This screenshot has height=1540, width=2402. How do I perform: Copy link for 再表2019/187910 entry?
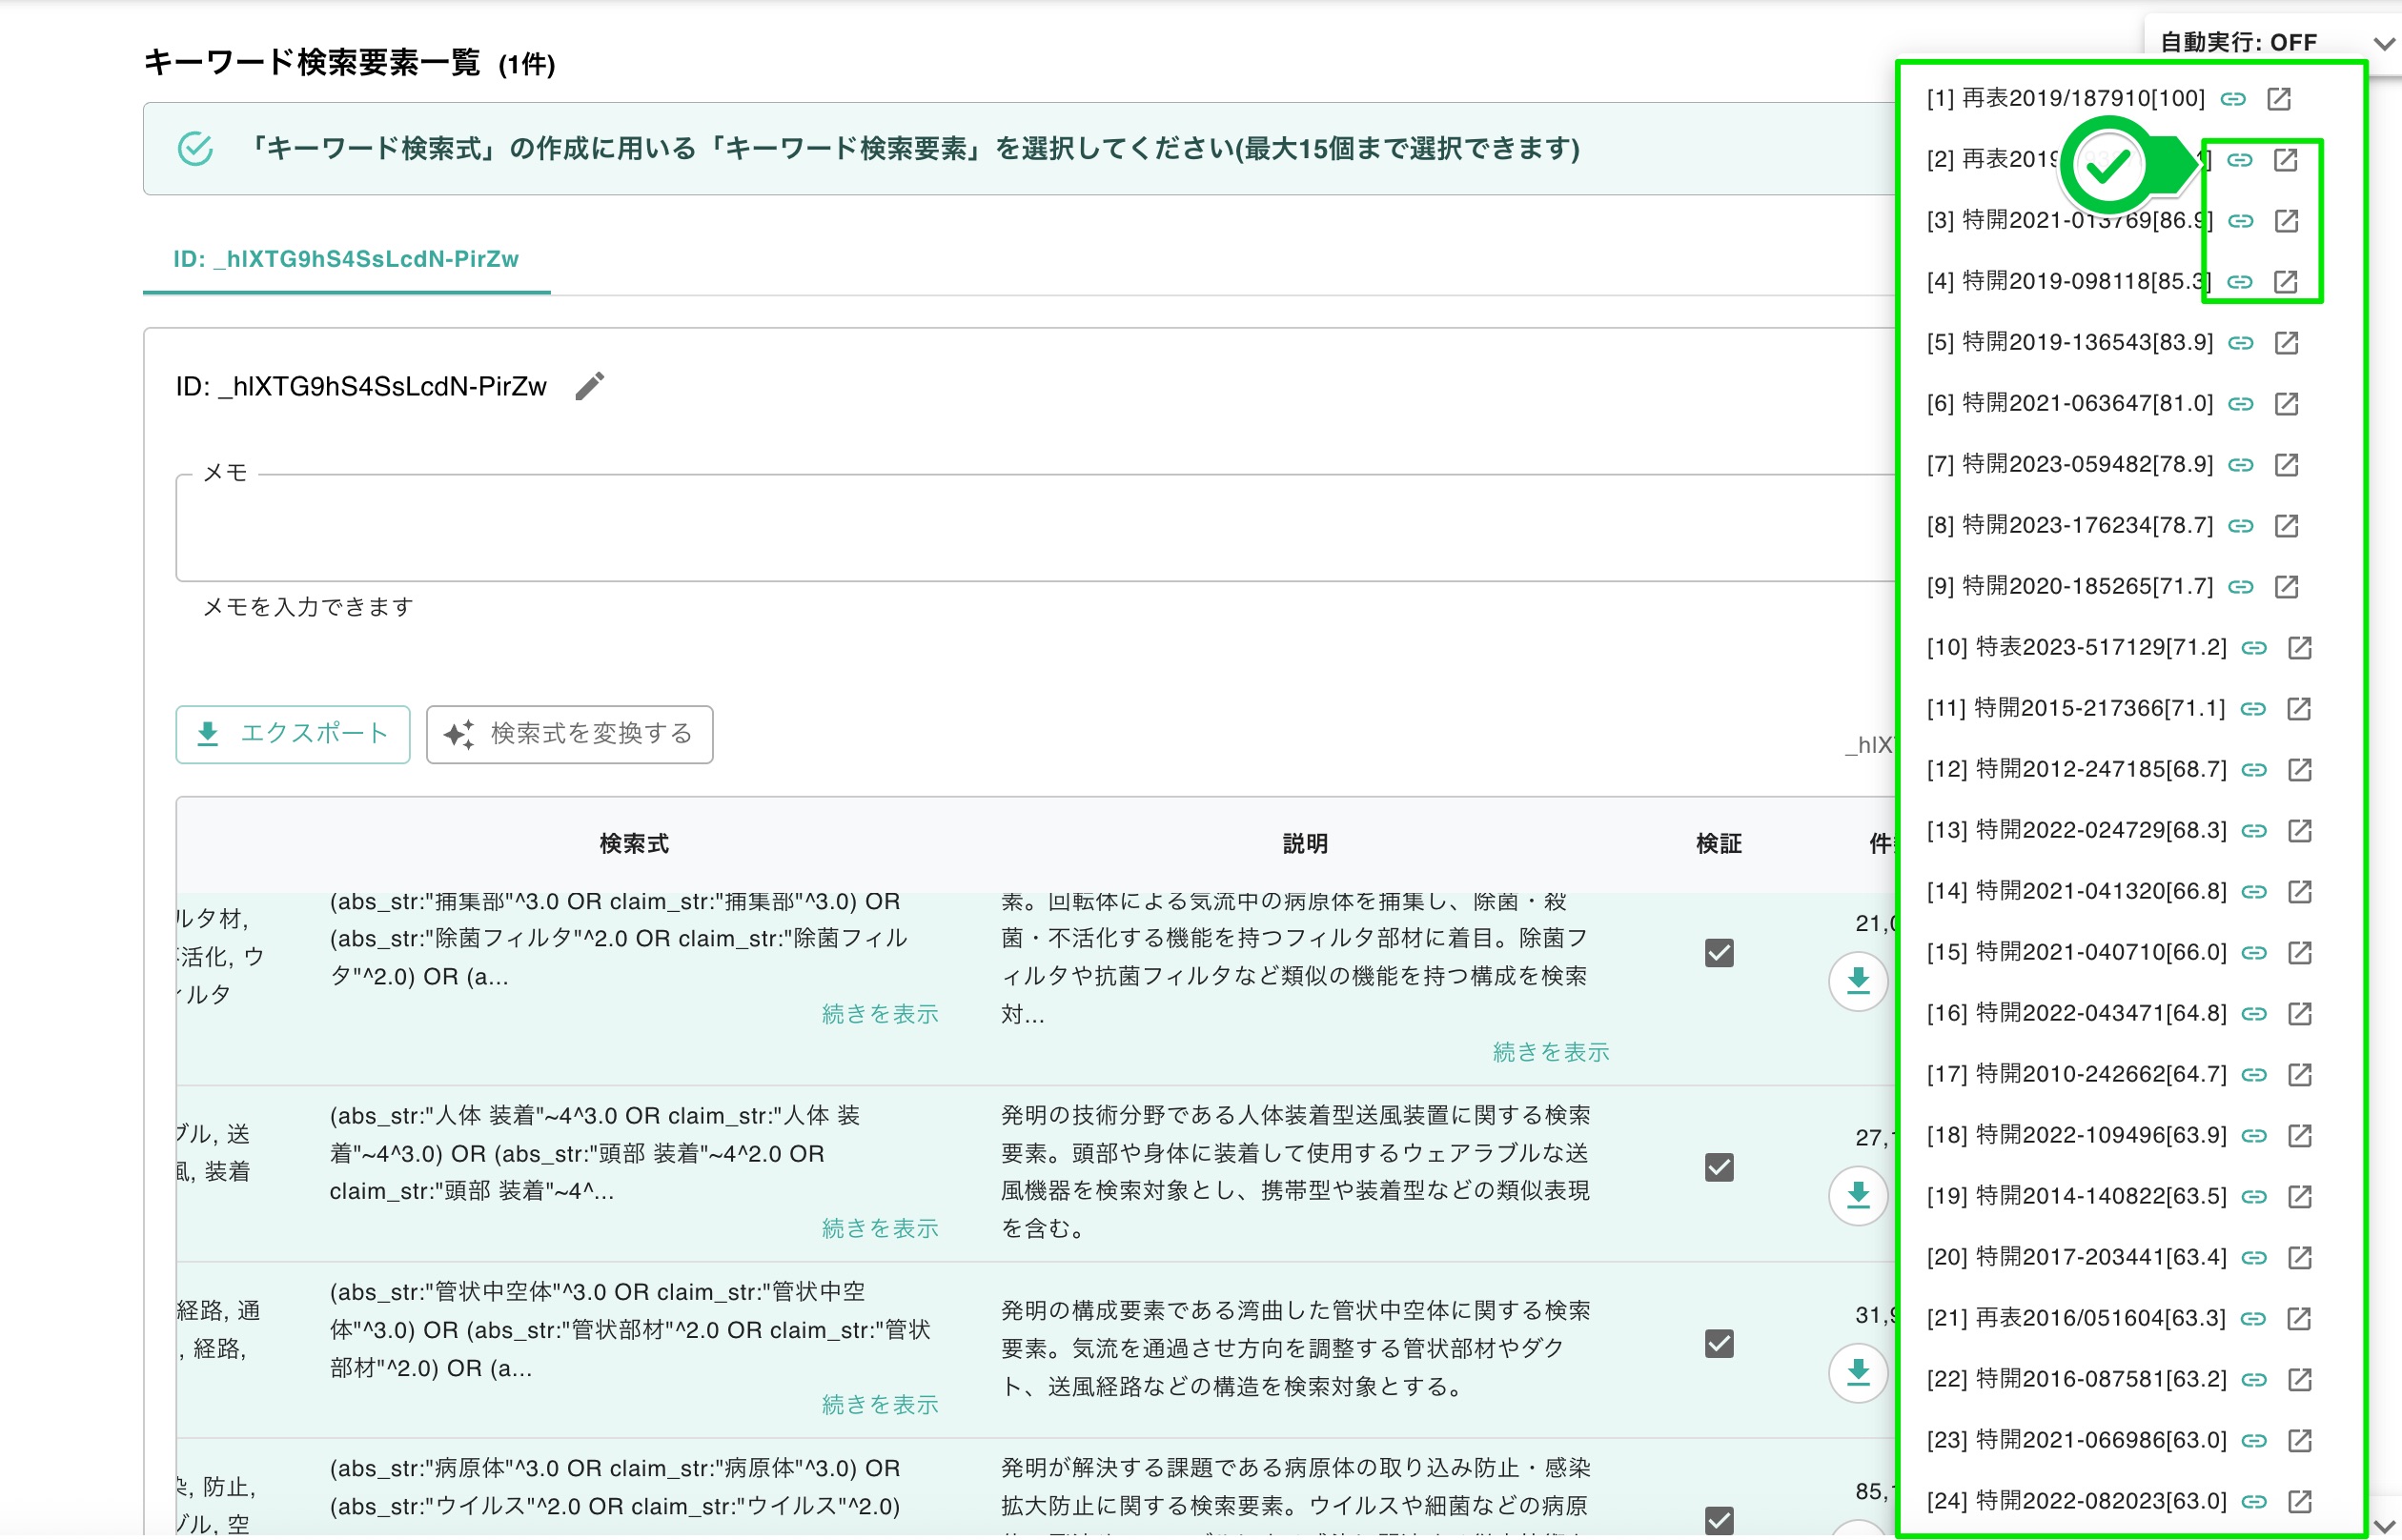point(2233,99)
